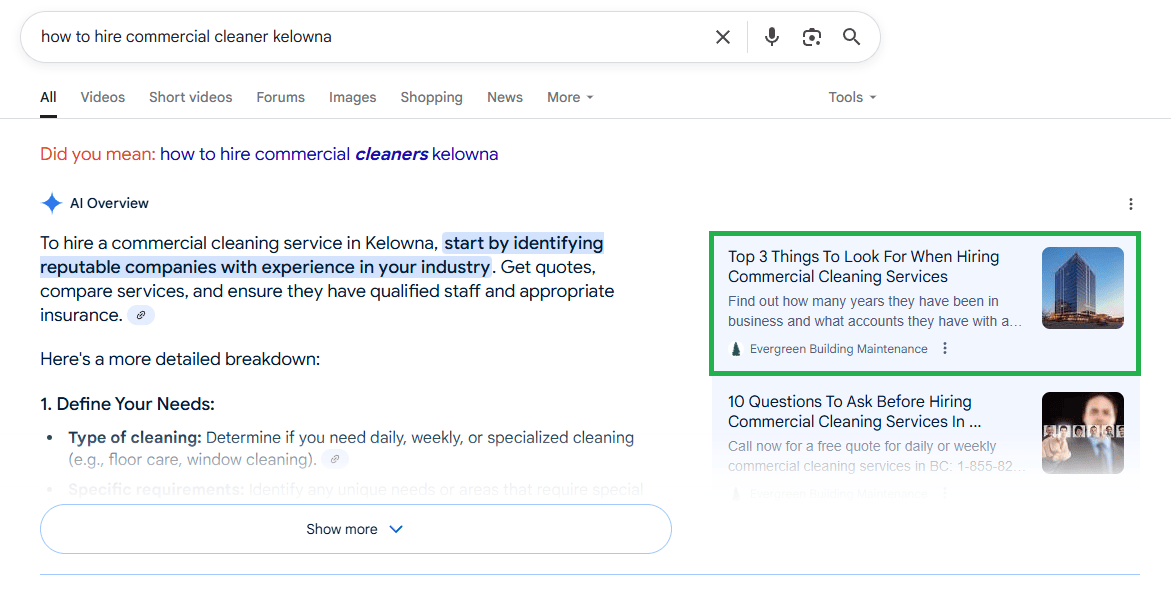This screenshot has width=1171, height=605.
Task: Open Google Lens image search
Action: (811, 36)
